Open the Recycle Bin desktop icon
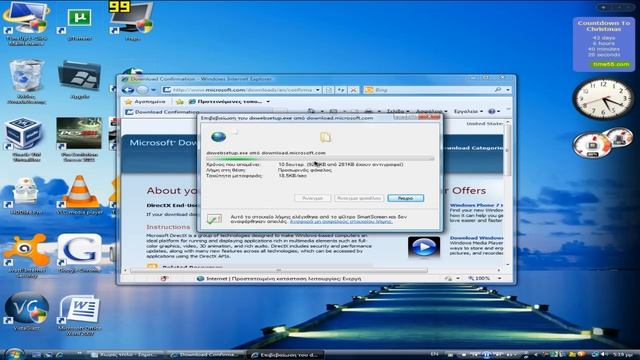 point(26,82)
